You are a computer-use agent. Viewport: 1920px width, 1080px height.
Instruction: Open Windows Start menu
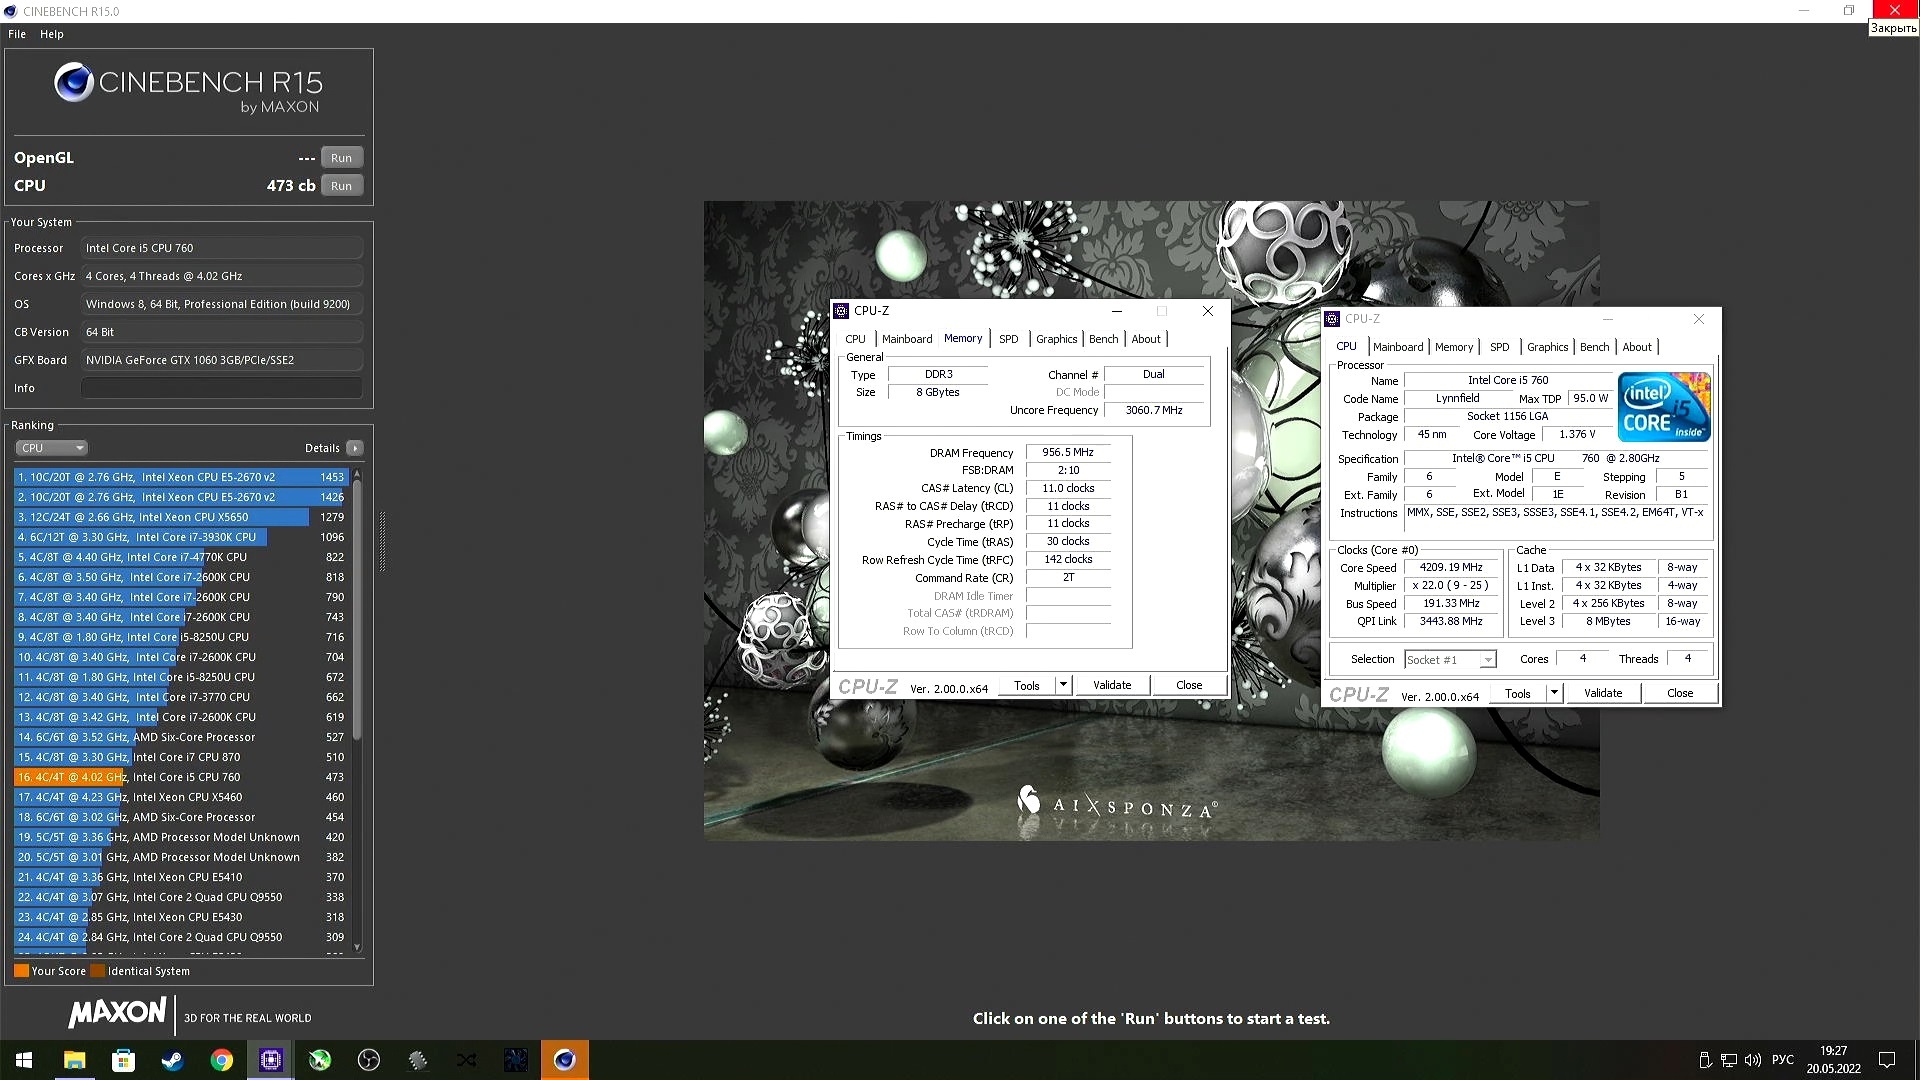pyautogui.click(x=24, y=1060)
